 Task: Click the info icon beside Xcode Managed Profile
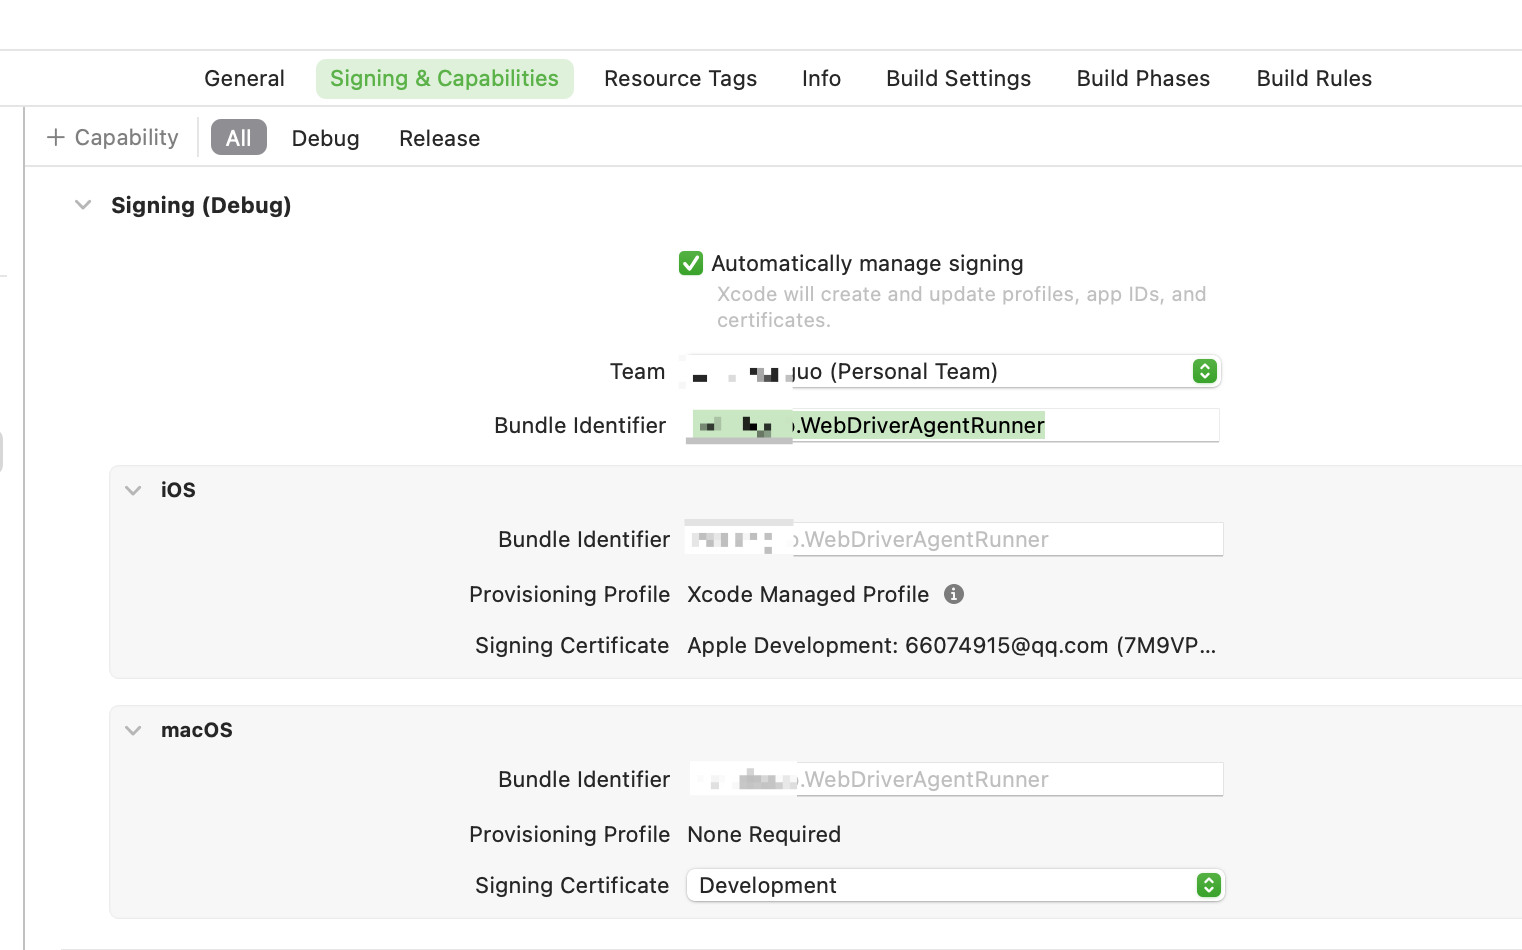point(954,594)
